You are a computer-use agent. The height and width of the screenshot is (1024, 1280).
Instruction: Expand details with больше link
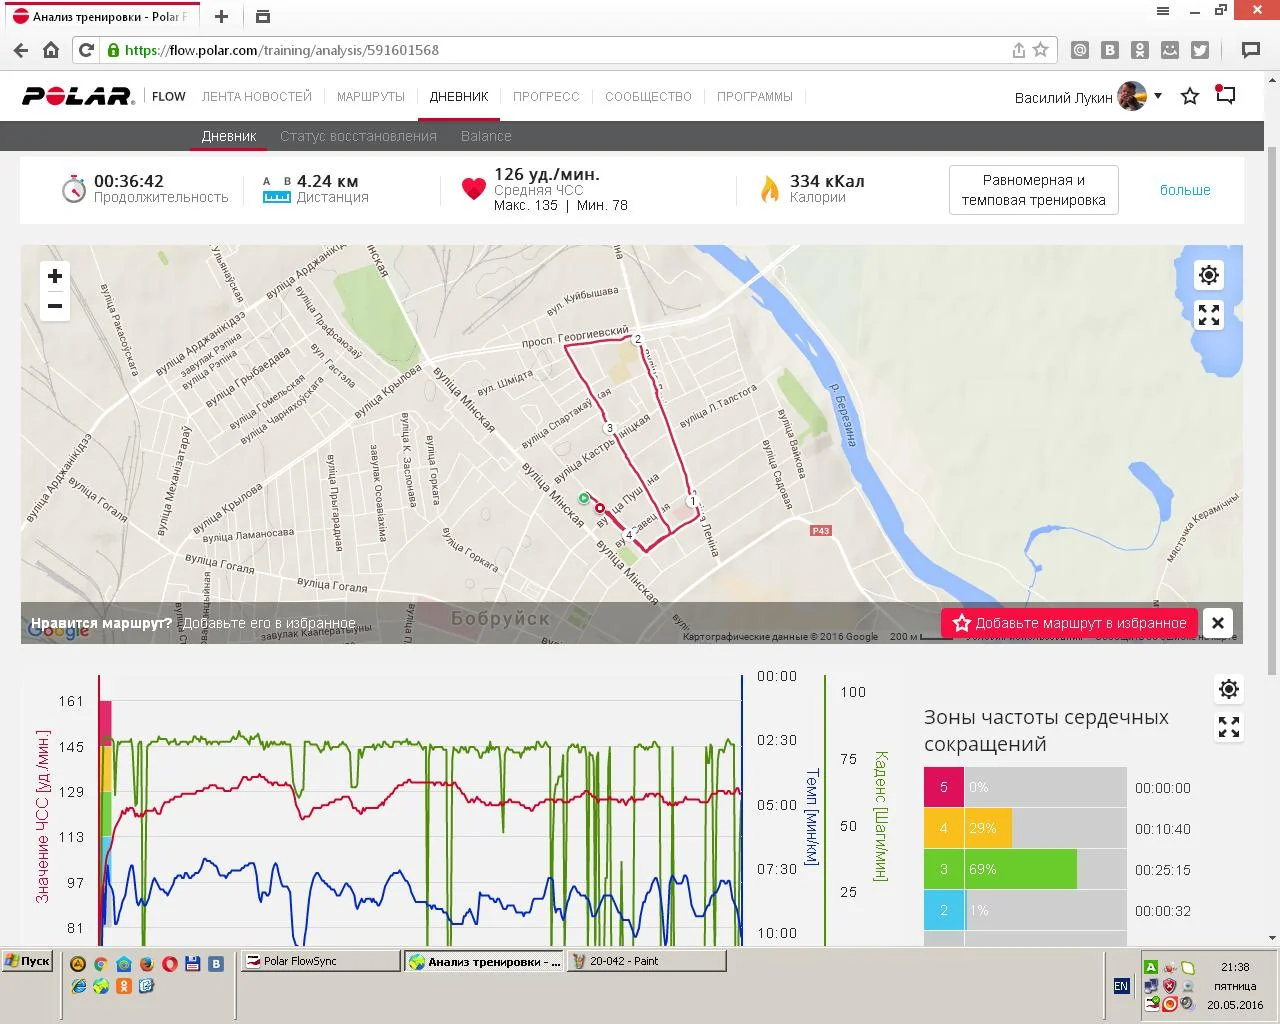(x=1185, y=190)
